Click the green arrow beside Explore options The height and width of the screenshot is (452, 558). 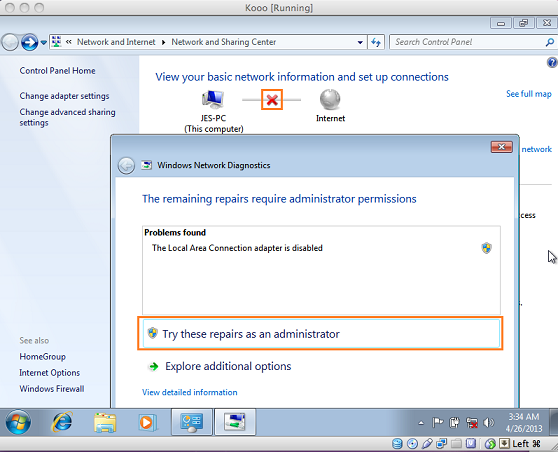click(153, 366)
